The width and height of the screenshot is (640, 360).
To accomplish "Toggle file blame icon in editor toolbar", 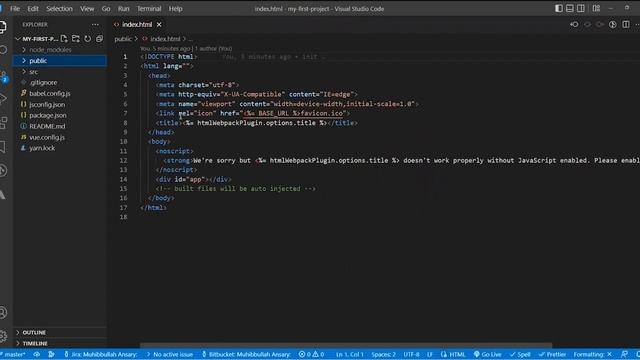I will point(613,24).
